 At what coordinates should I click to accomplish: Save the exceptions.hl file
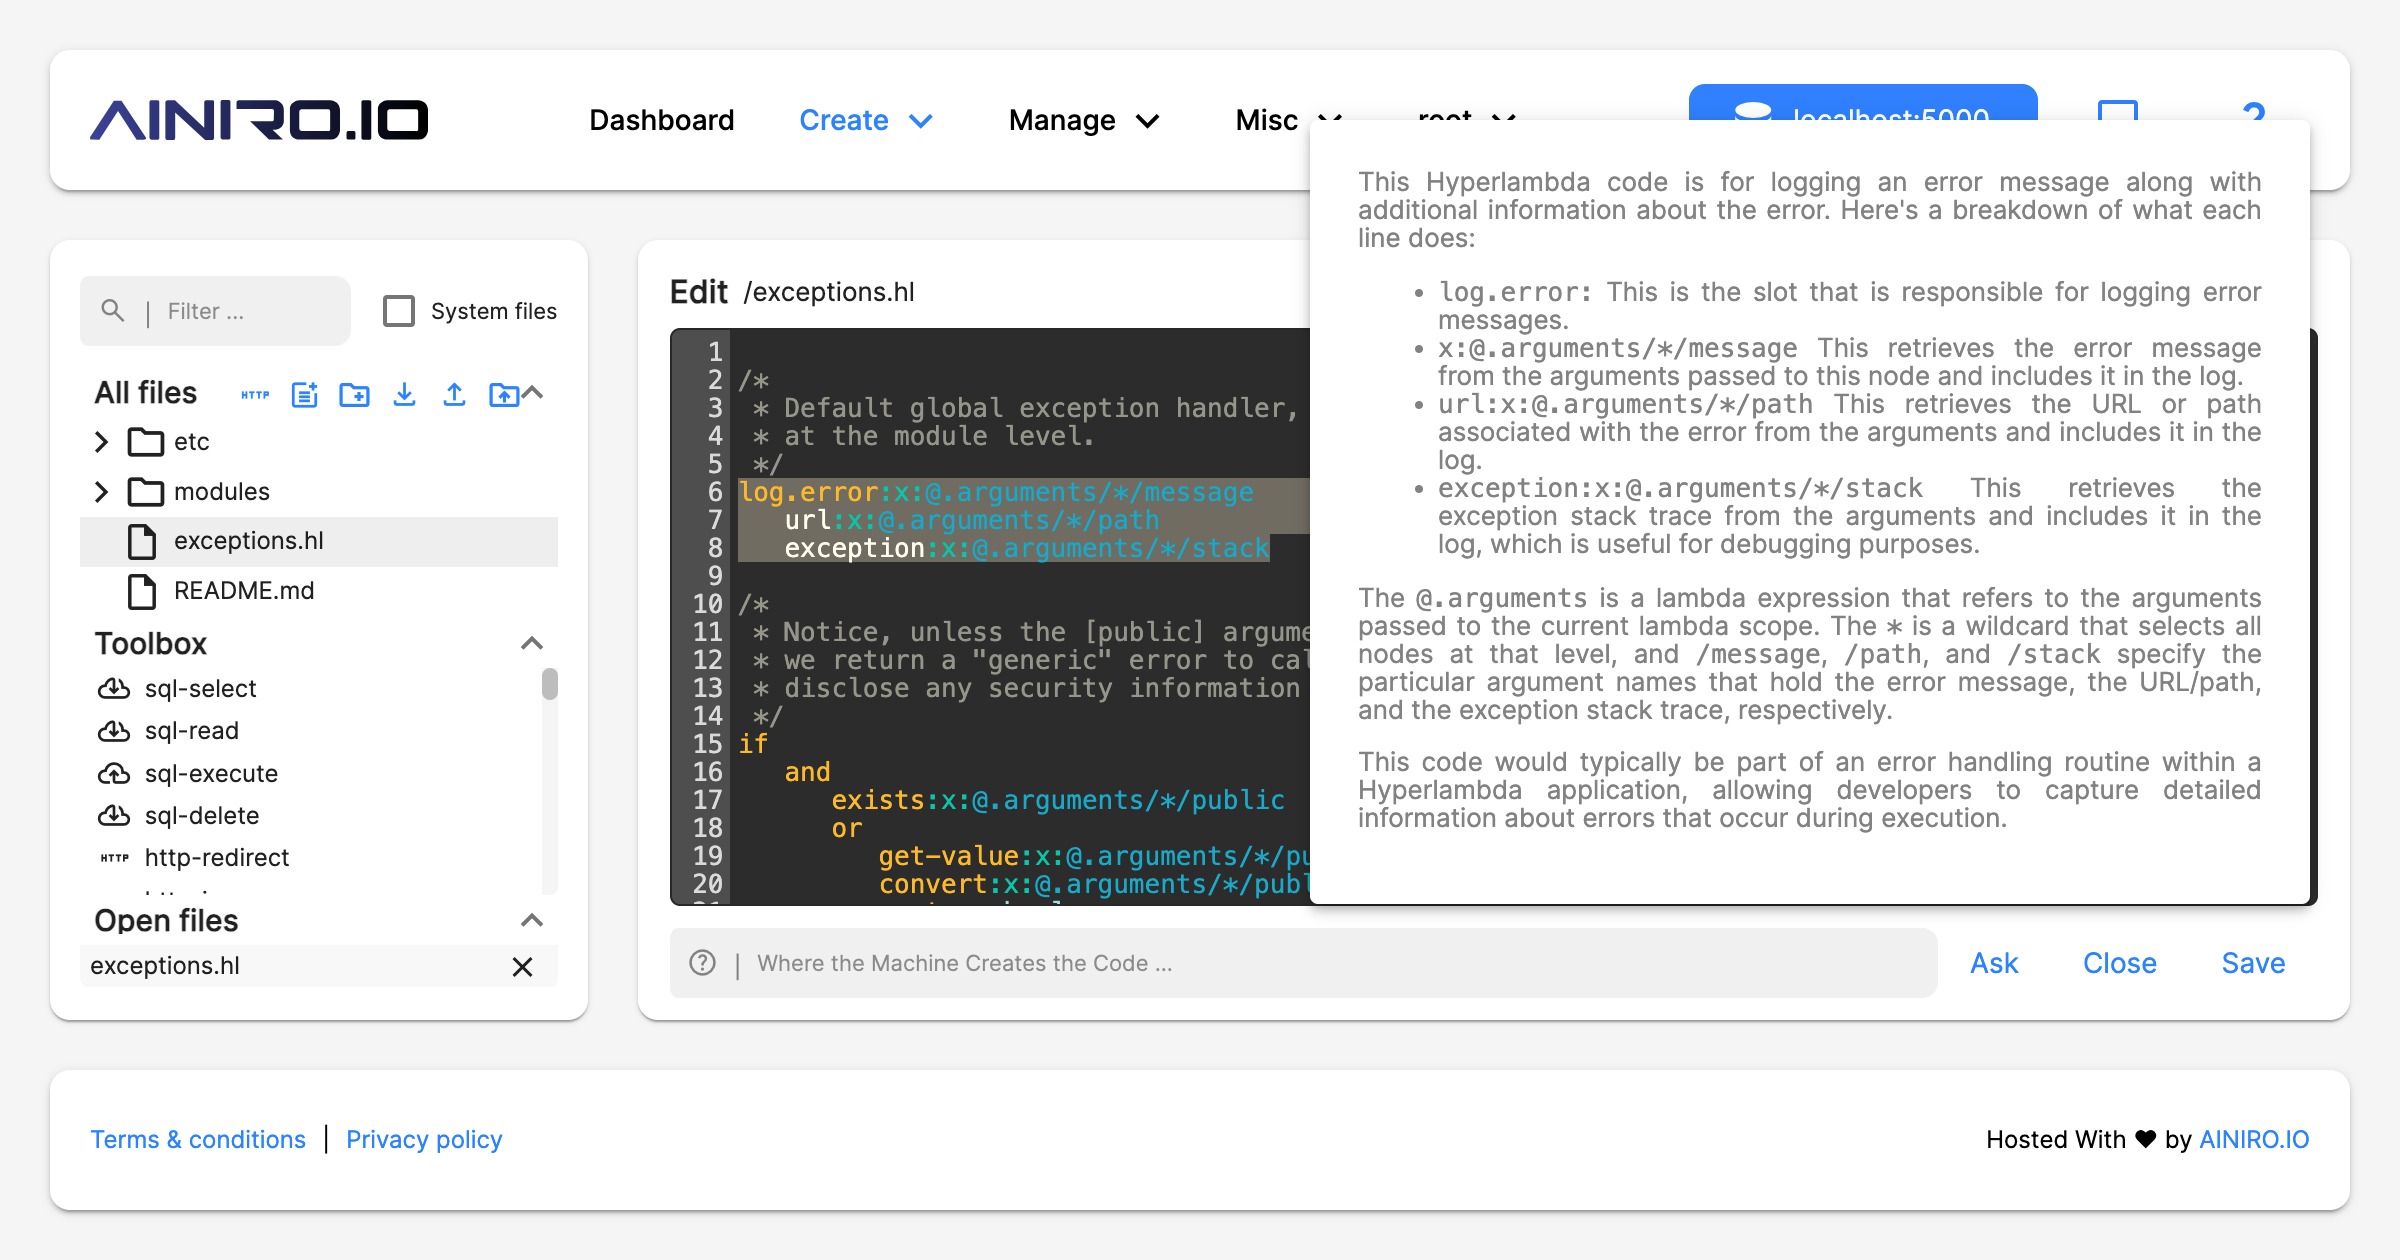(2252, 963)
